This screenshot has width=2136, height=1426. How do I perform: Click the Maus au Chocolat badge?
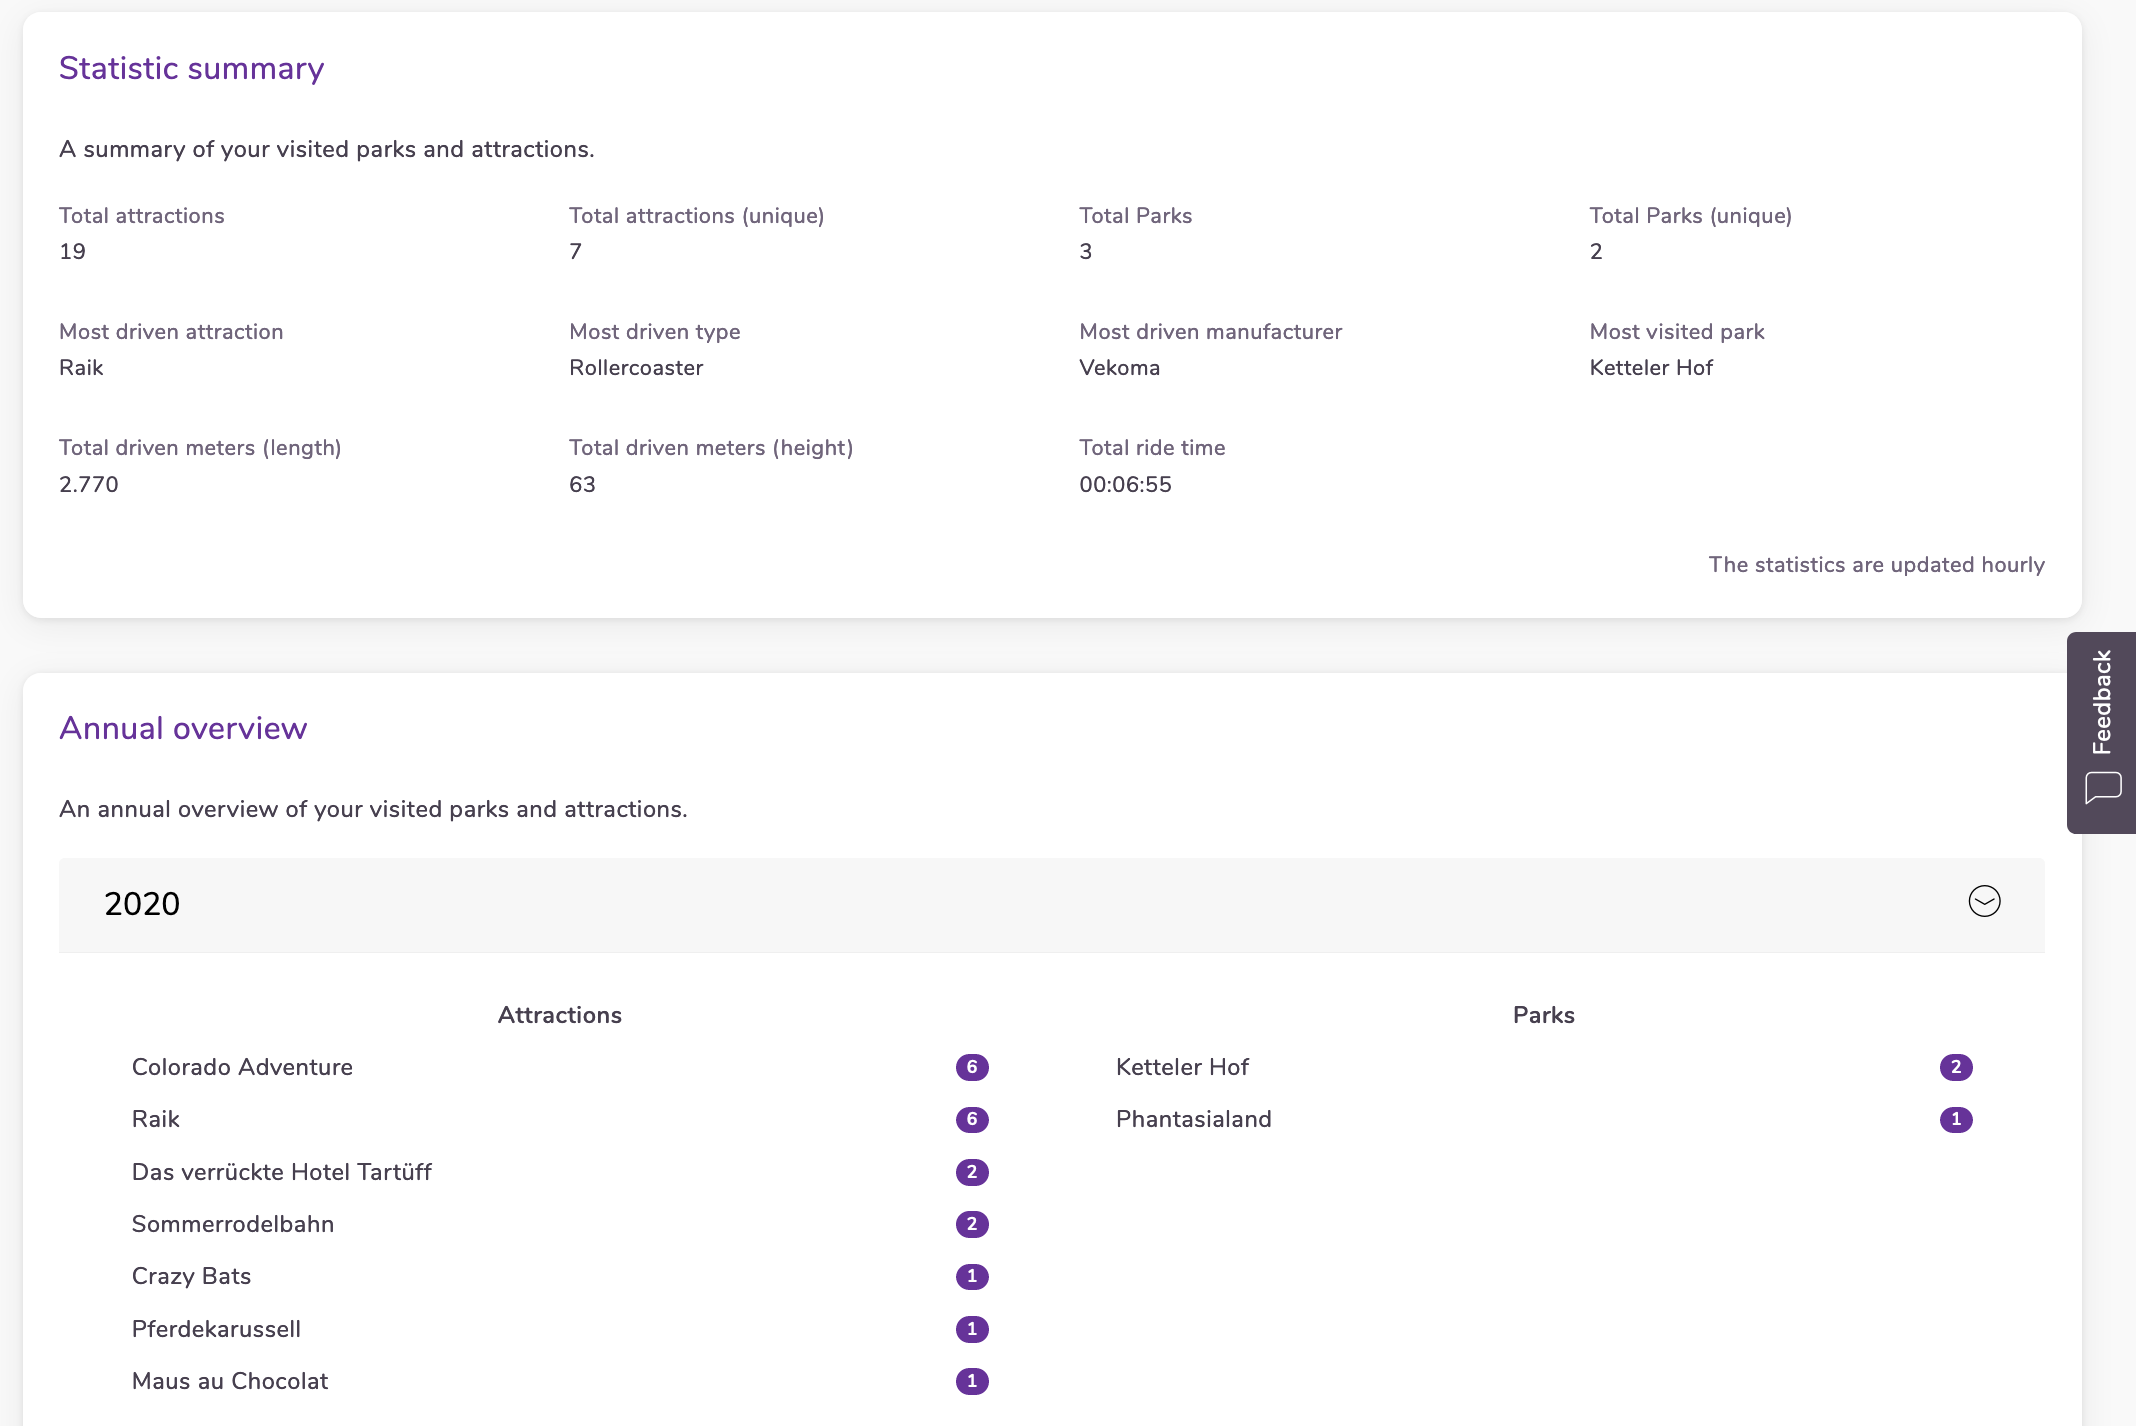tap(971, 1381)
